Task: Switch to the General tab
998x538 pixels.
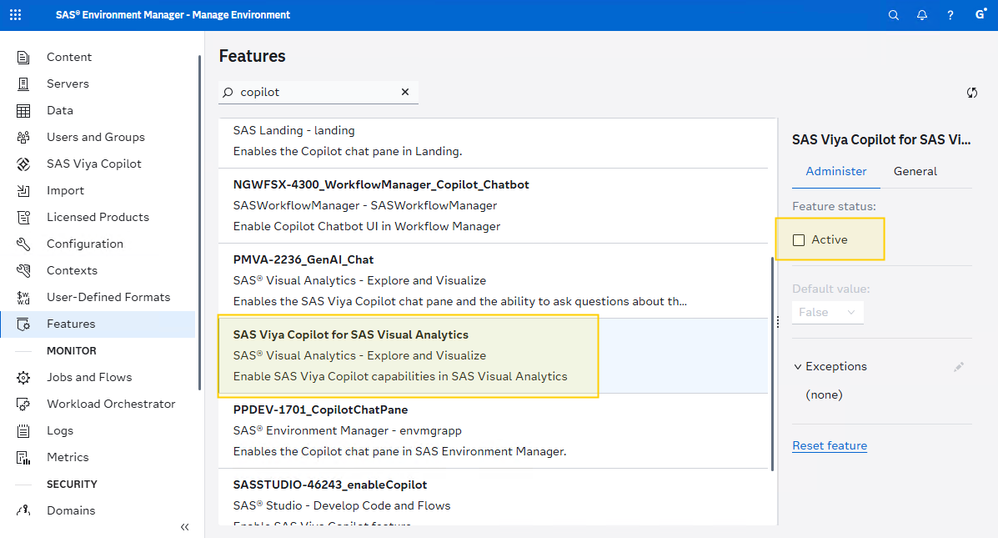Action: coord(915,171)
